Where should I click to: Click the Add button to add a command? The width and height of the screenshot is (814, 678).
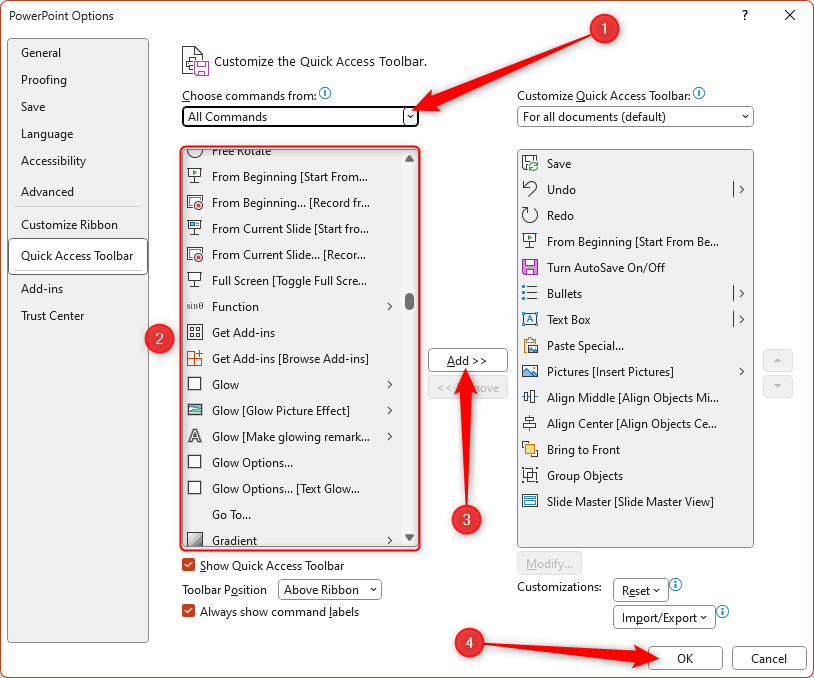[467, 360]
